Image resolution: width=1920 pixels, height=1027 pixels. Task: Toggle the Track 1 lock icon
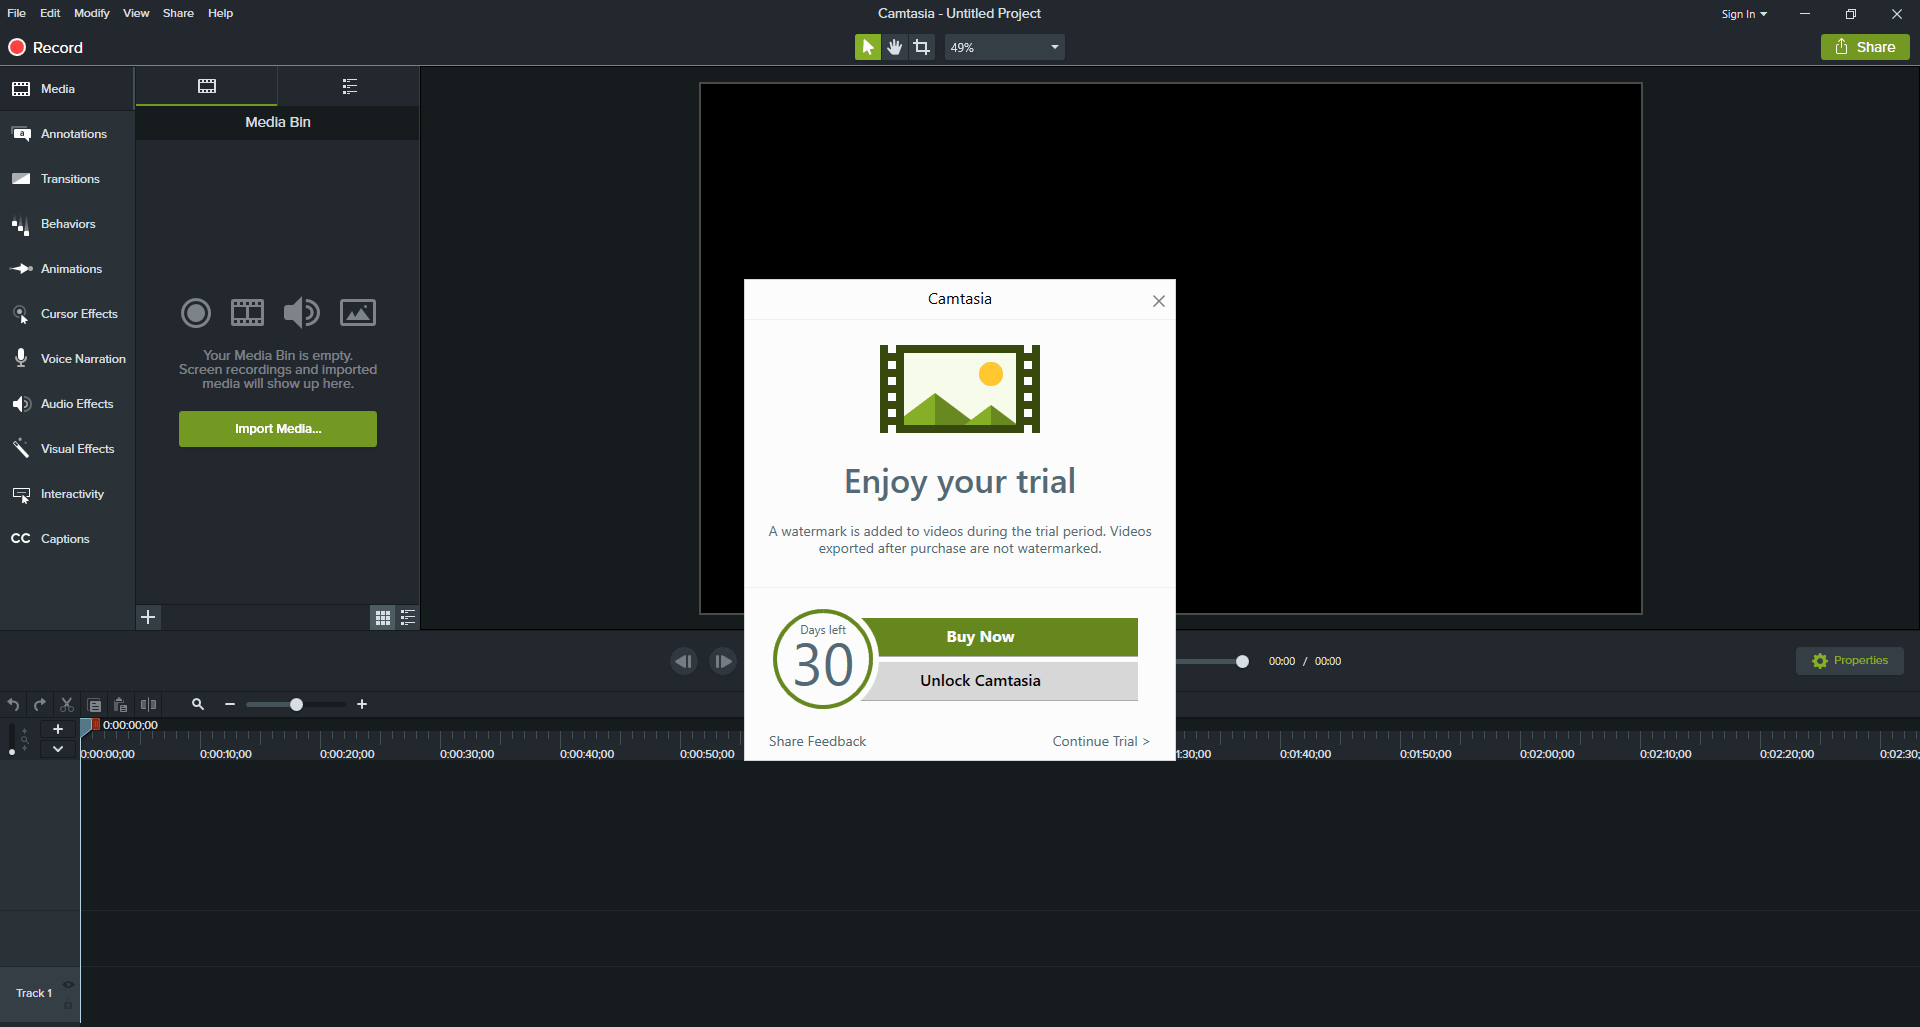click(68, 1005)
